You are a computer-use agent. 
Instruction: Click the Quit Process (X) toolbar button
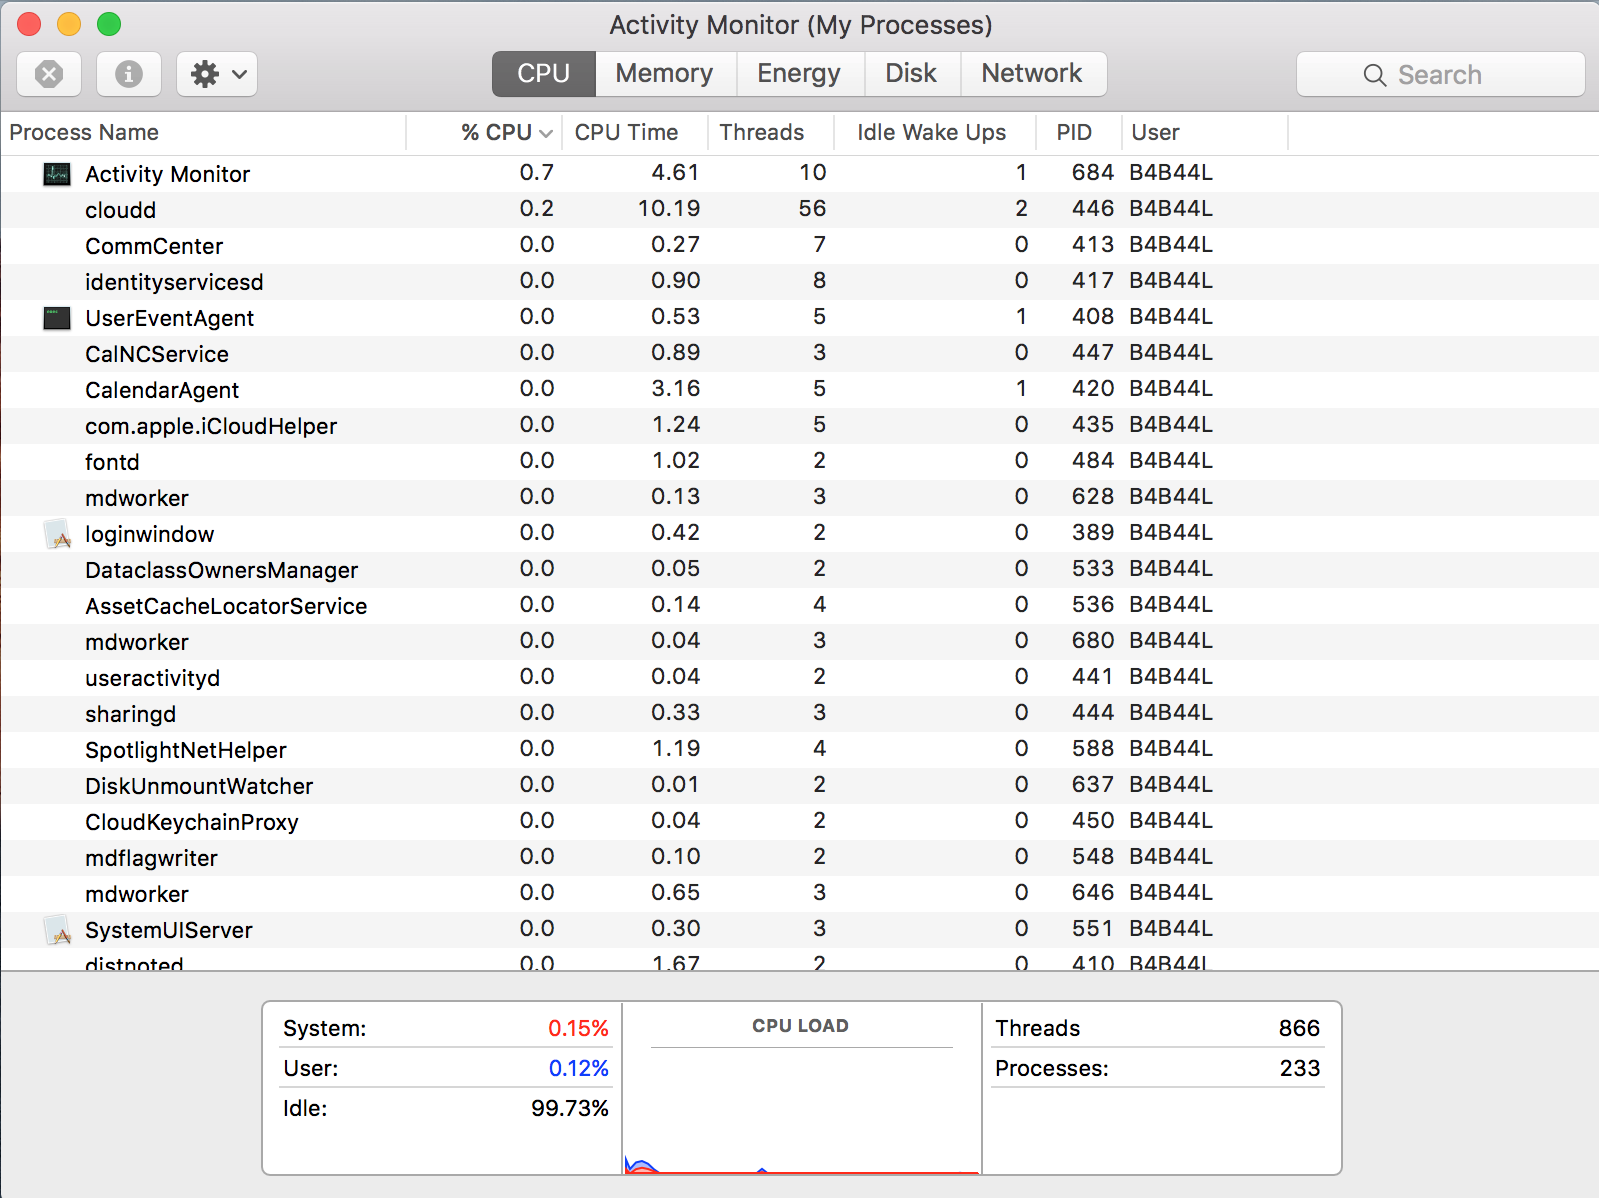[x=49, y=74]
